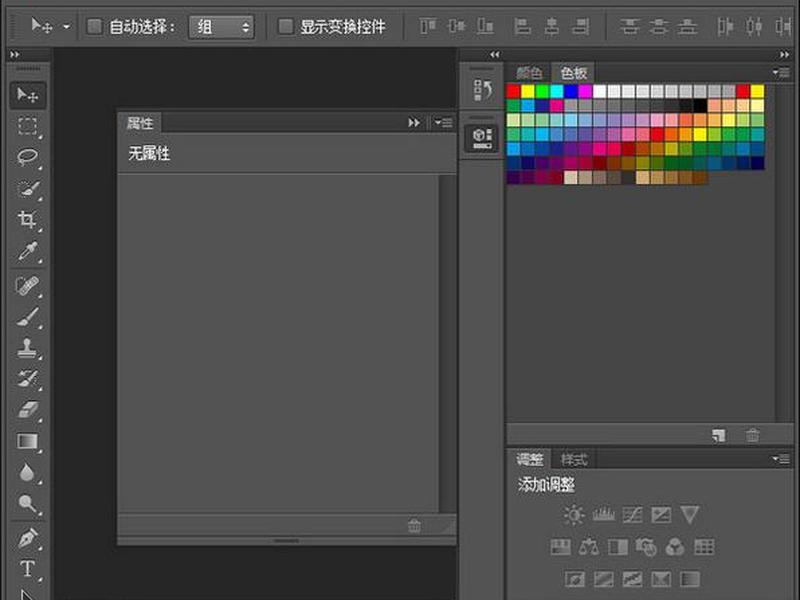
Task: Select the Blur tool
Action: pyautogui.click(x=28, y=472)
